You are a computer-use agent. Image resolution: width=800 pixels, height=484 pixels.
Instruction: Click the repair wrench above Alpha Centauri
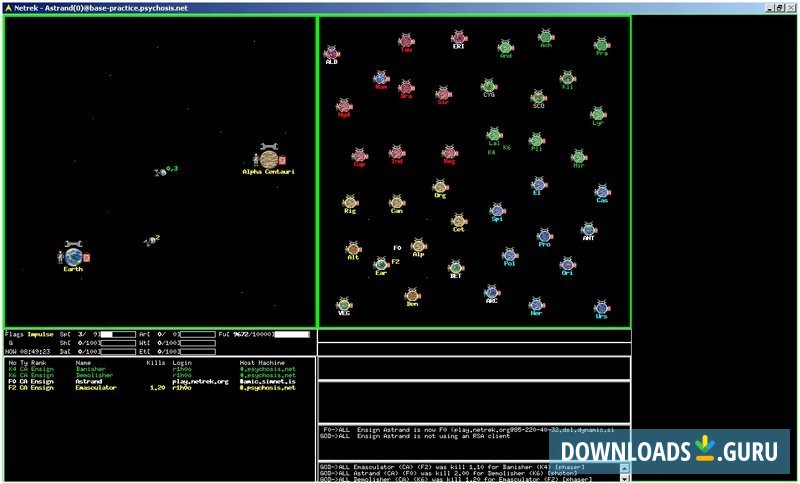pyautogui.click(x=268, y=147)
